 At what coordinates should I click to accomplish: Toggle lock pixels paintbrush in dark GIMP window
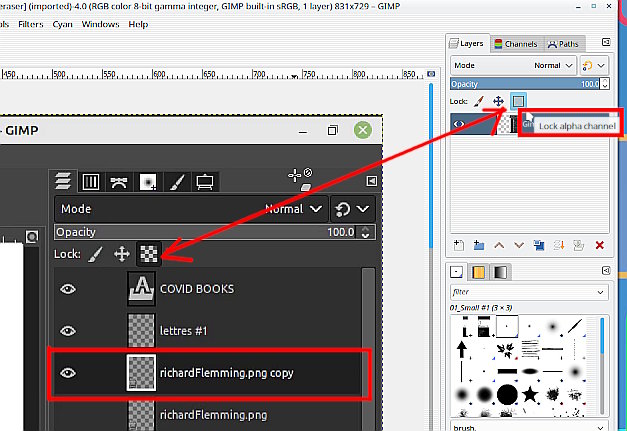(x=95, y=254)
